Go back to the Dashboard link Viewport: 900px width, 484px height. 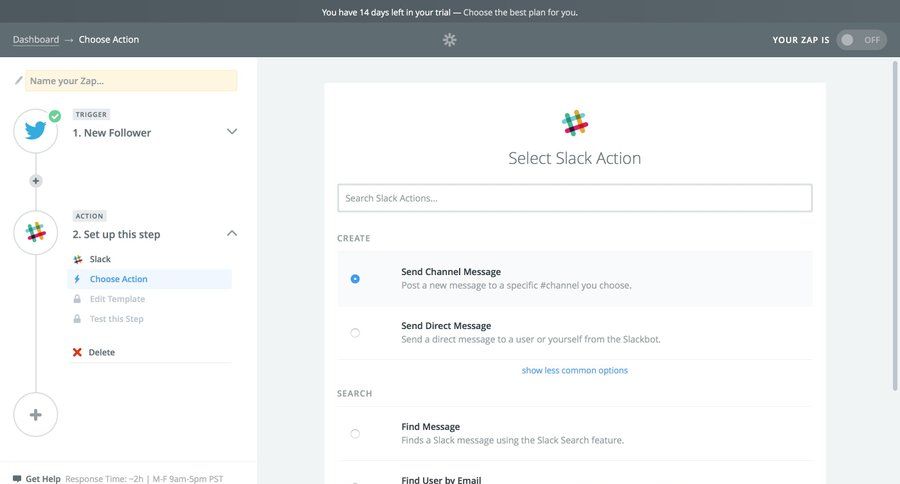tap(36, 40)
